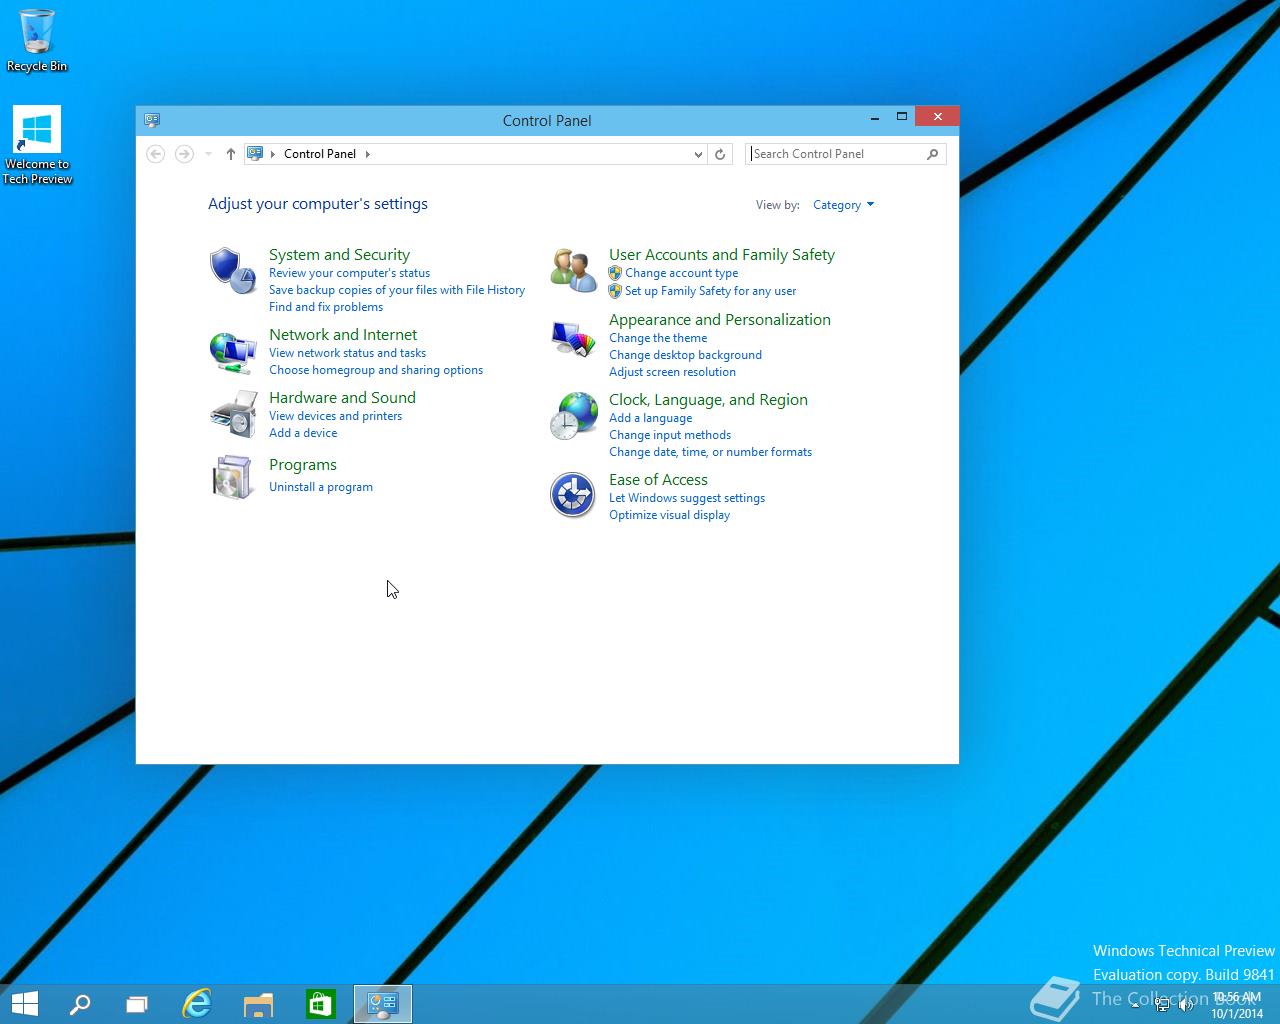Open Clock, Language, and Region heading
This screenshot has height=1024, width=1280.
[708, 400]
